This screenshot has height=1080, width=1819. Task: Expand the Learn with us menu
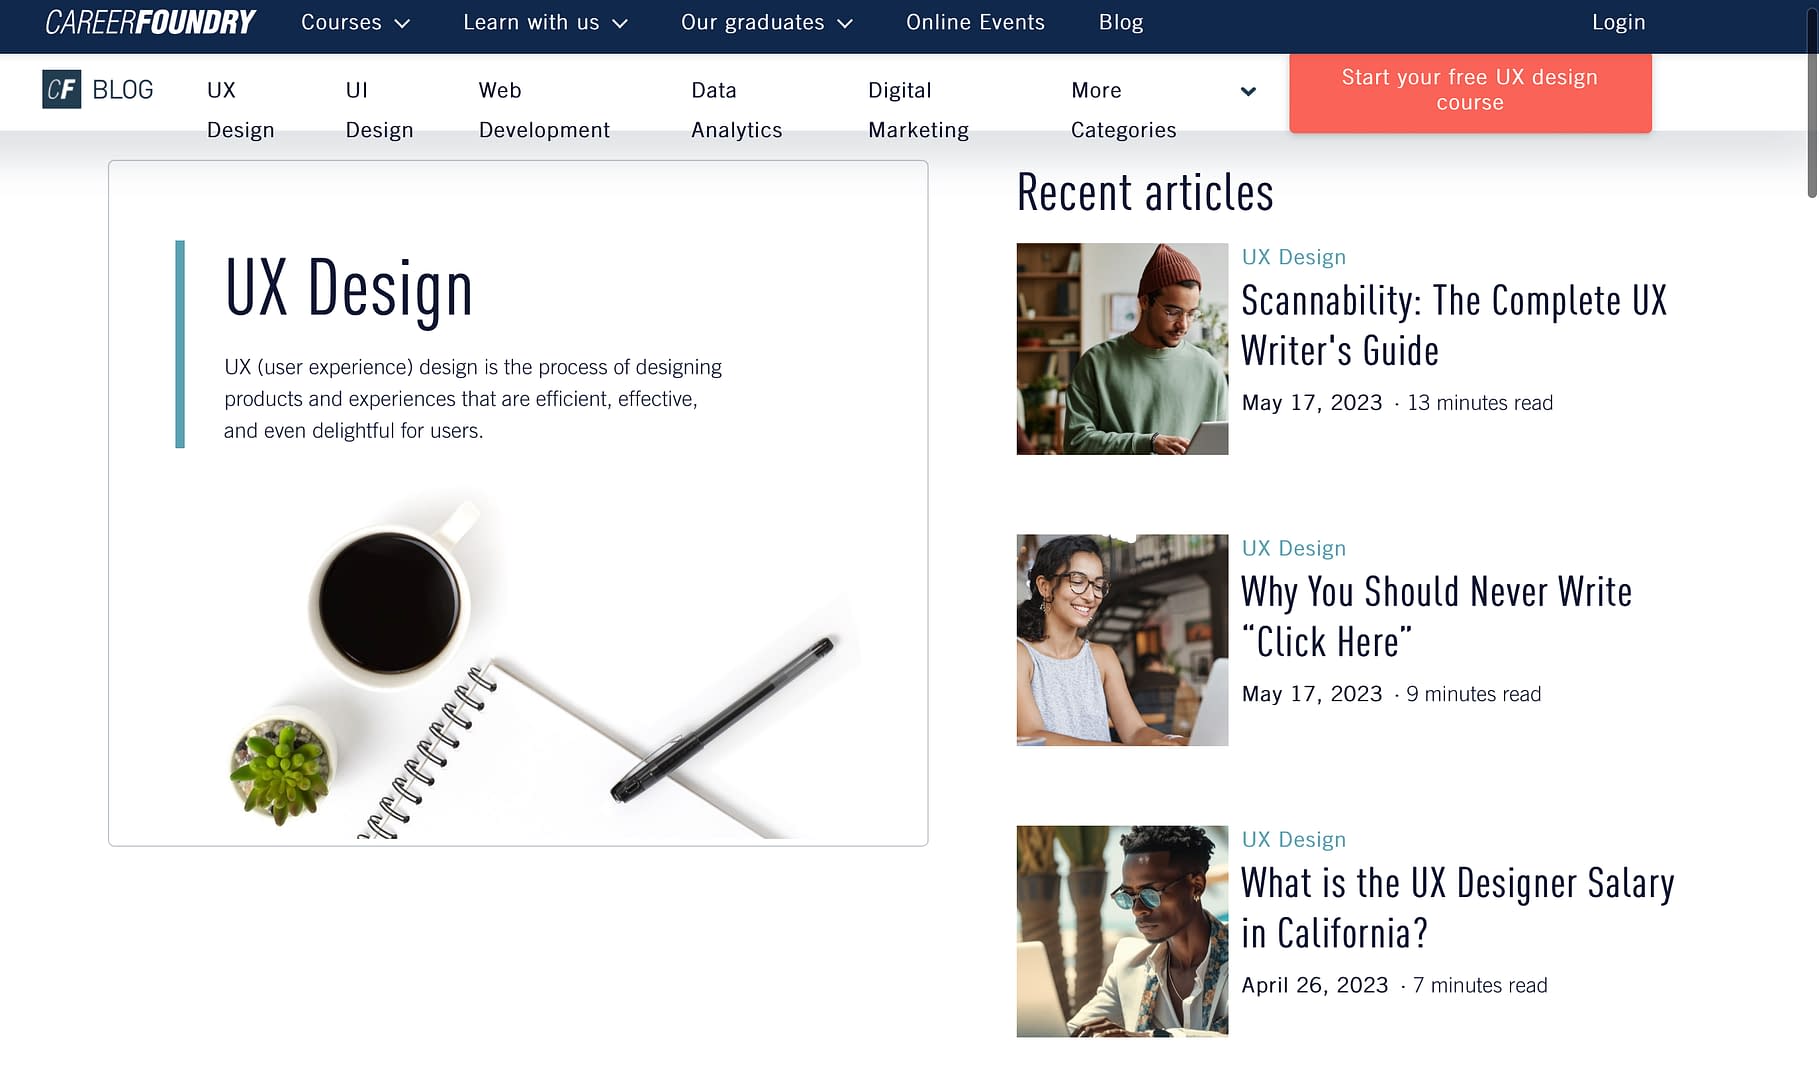coord(545,21)
